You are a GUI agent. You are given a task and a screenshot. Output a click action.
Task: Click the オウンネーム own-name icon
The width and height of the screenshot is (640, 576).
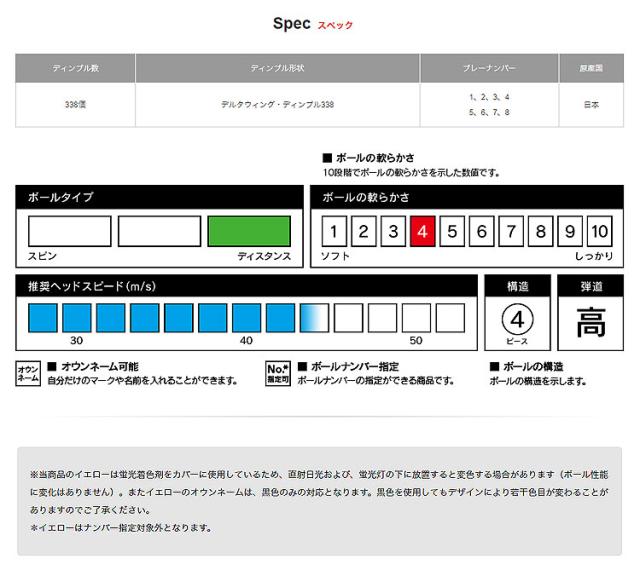coord(27,373)
